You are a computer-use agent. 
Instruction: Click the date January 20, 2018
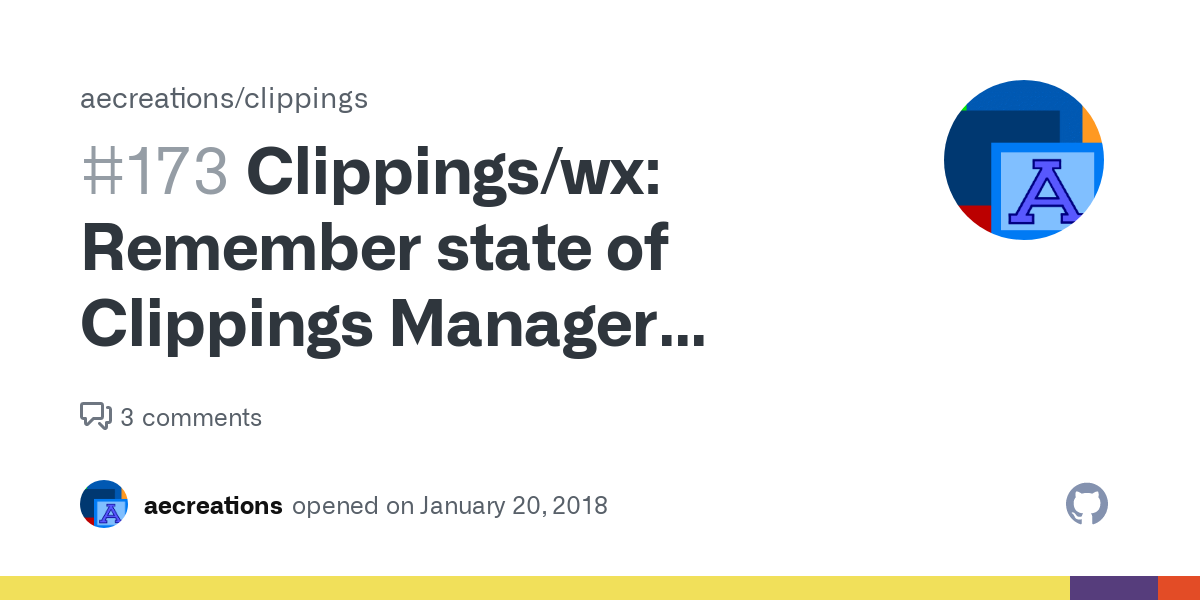click(513, 506)
